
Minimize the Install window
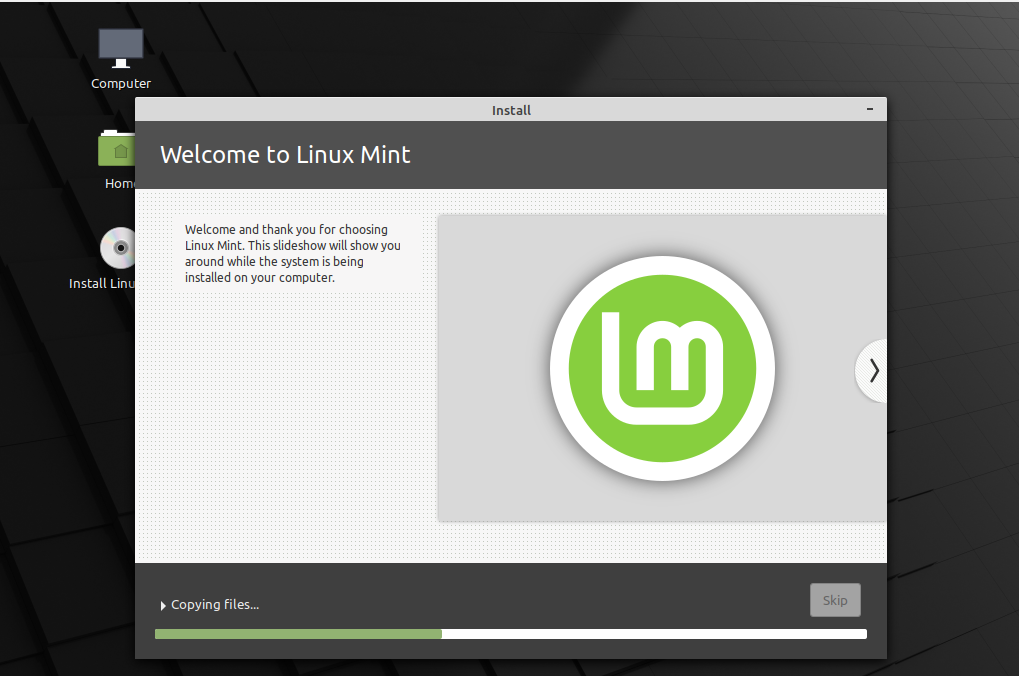click(x=869, y=109)
